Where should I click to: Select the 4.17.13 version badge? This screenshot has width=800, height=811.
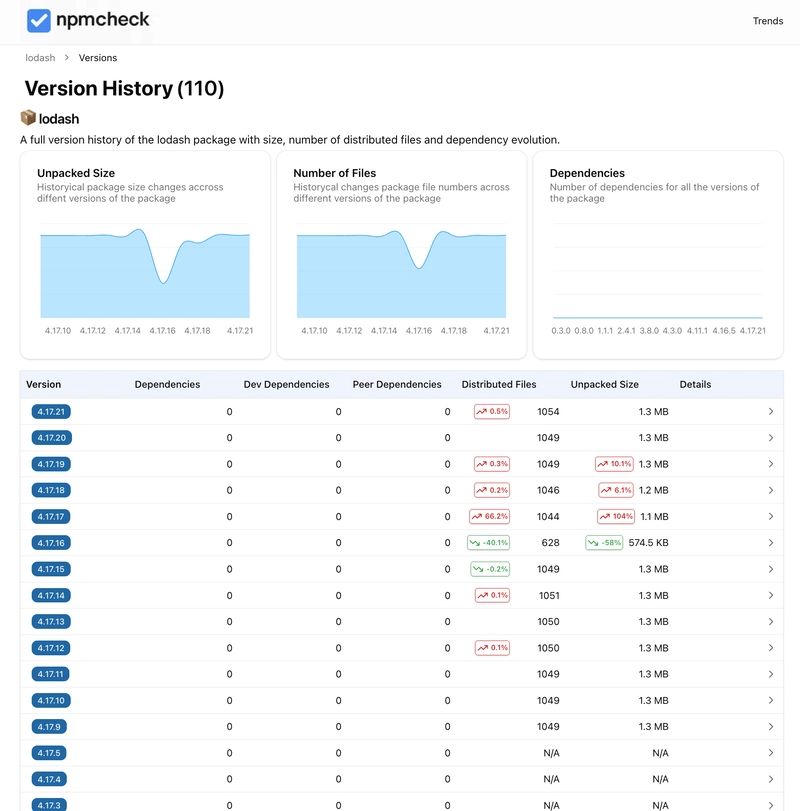(51, 622)
